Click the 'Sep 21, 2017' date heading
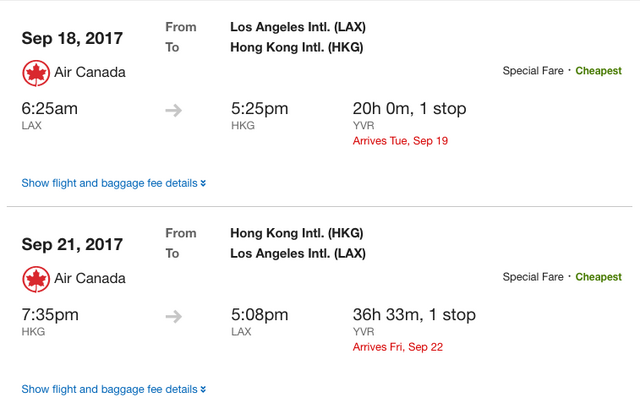The width and height of the screenshot is (640, 403). pos(72,245)
